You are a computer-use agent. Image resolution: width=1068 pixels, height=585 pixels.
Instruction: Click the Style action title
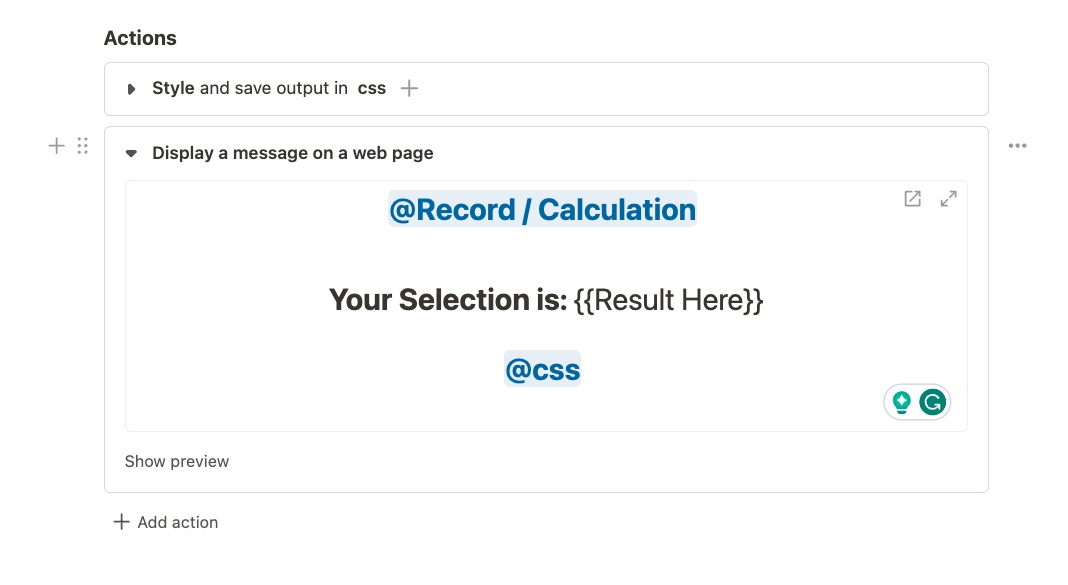click(x=173, y=88)
